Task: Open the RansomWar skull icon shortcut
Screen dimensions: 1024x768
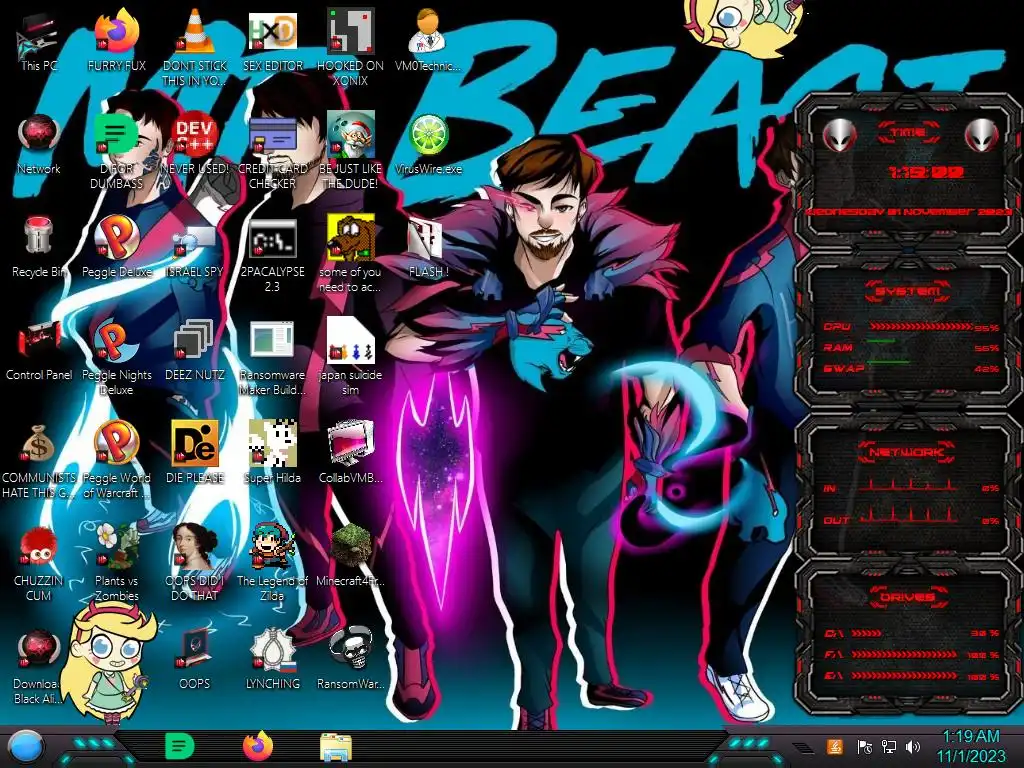Action: click(350, 660)
